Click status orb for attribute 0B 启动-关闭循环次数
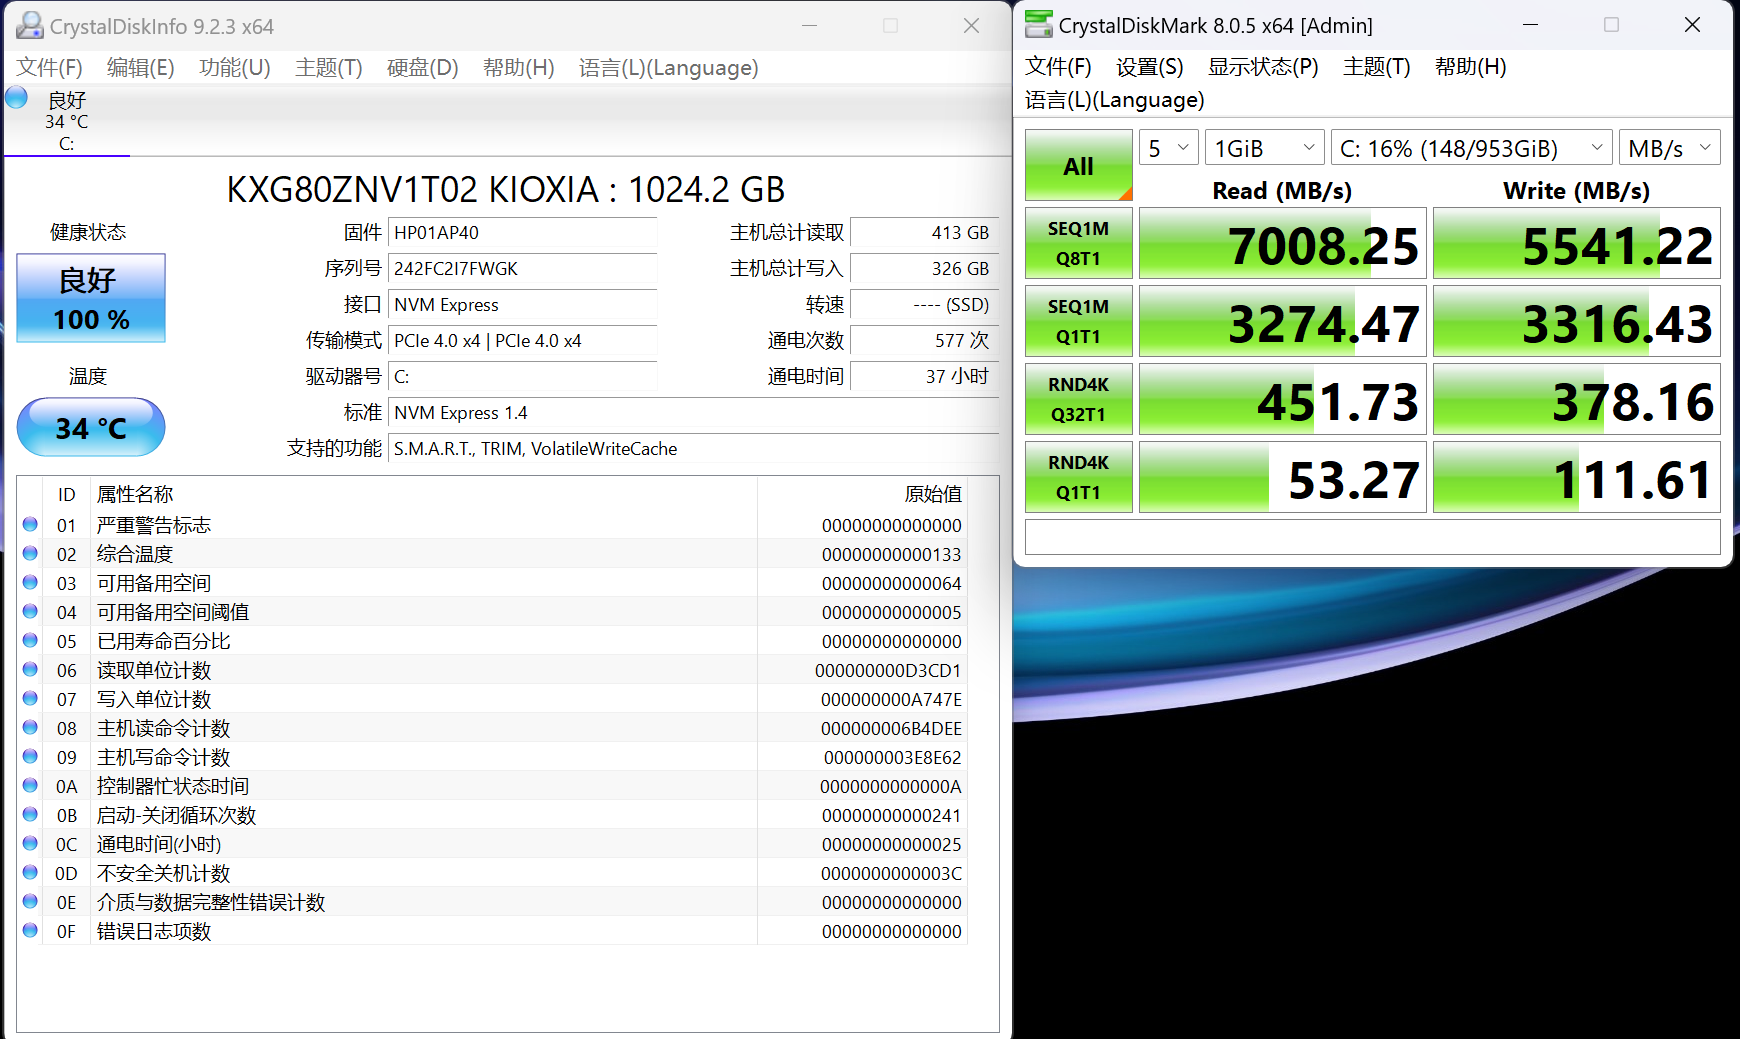 point(30,814)
